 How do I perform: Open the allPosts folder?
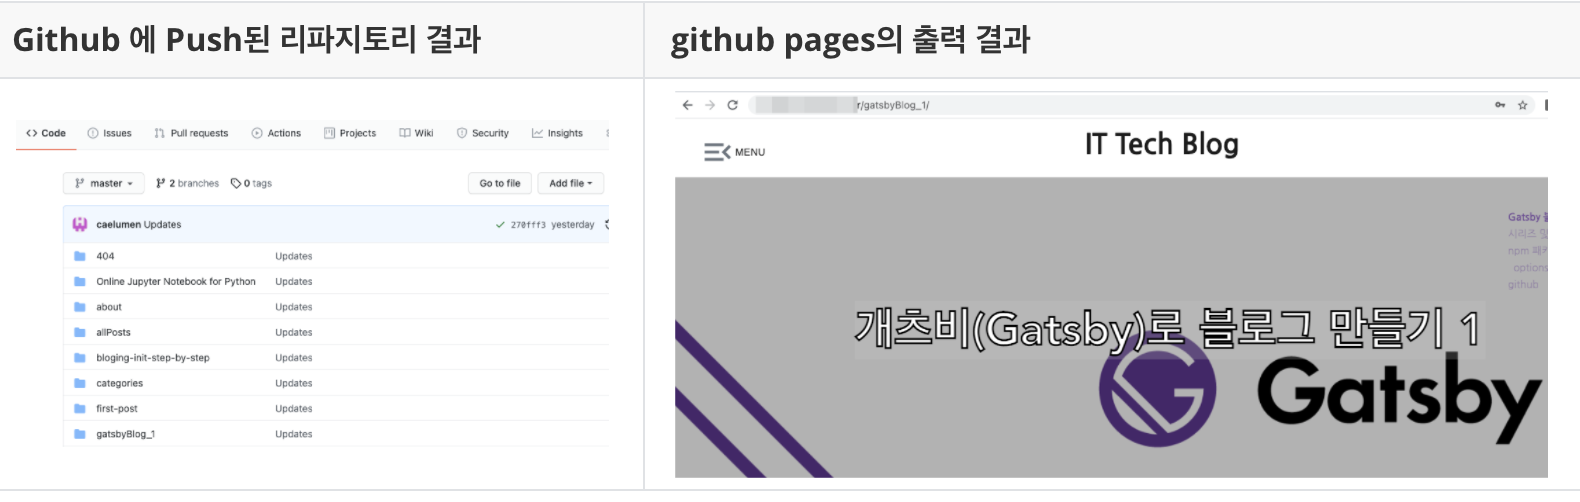coord(113,332)
